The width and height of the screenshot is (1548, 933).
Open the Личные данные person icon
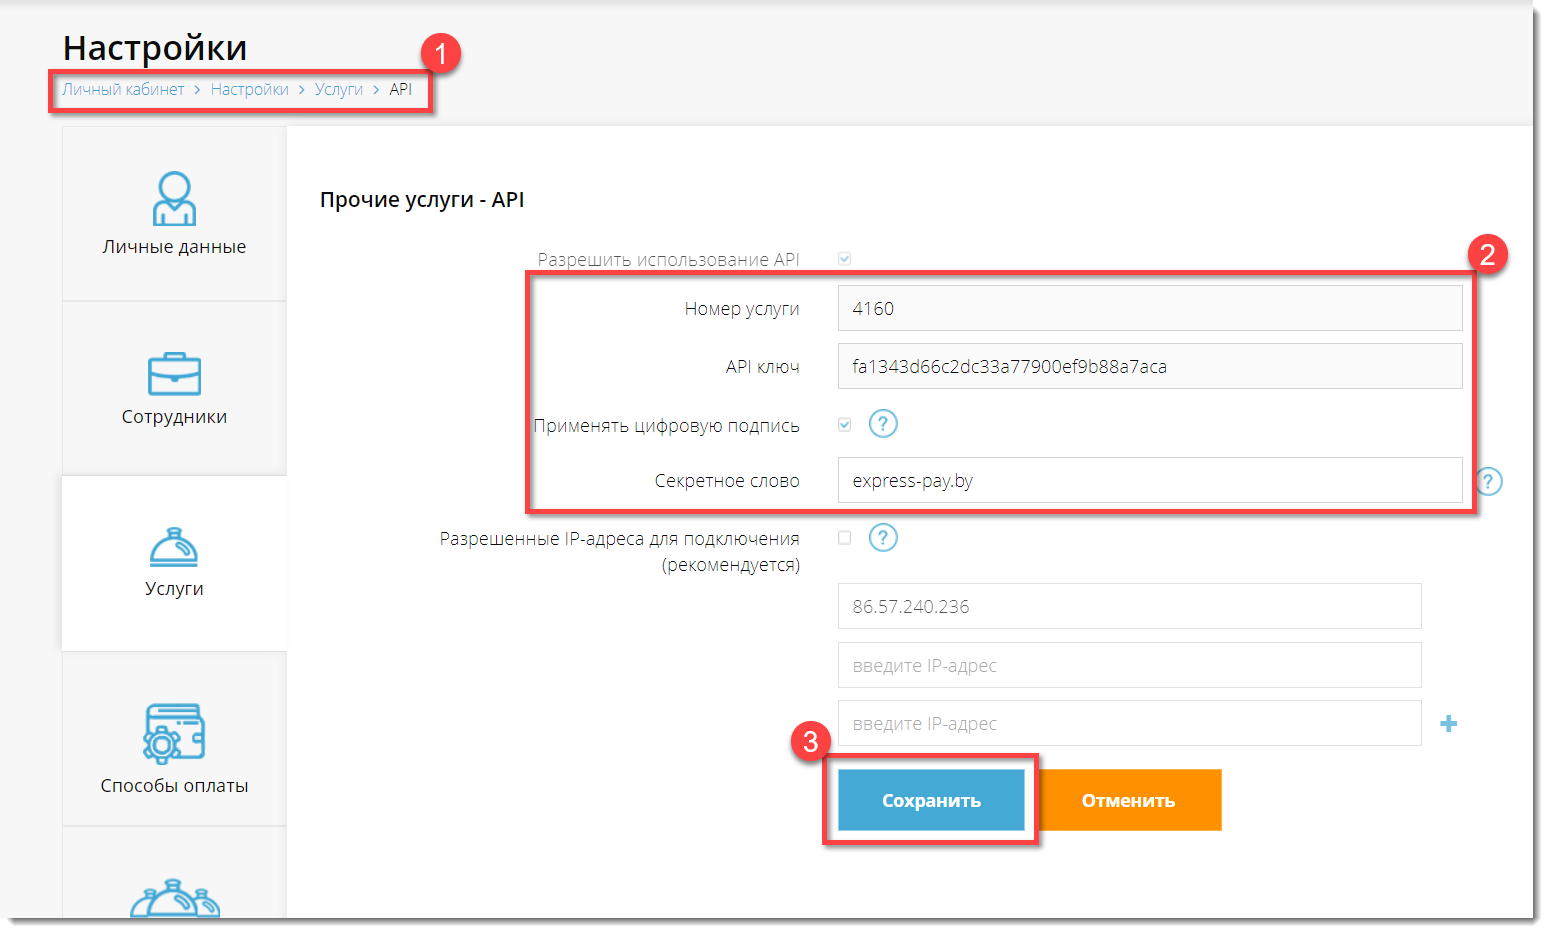(174, 198)
